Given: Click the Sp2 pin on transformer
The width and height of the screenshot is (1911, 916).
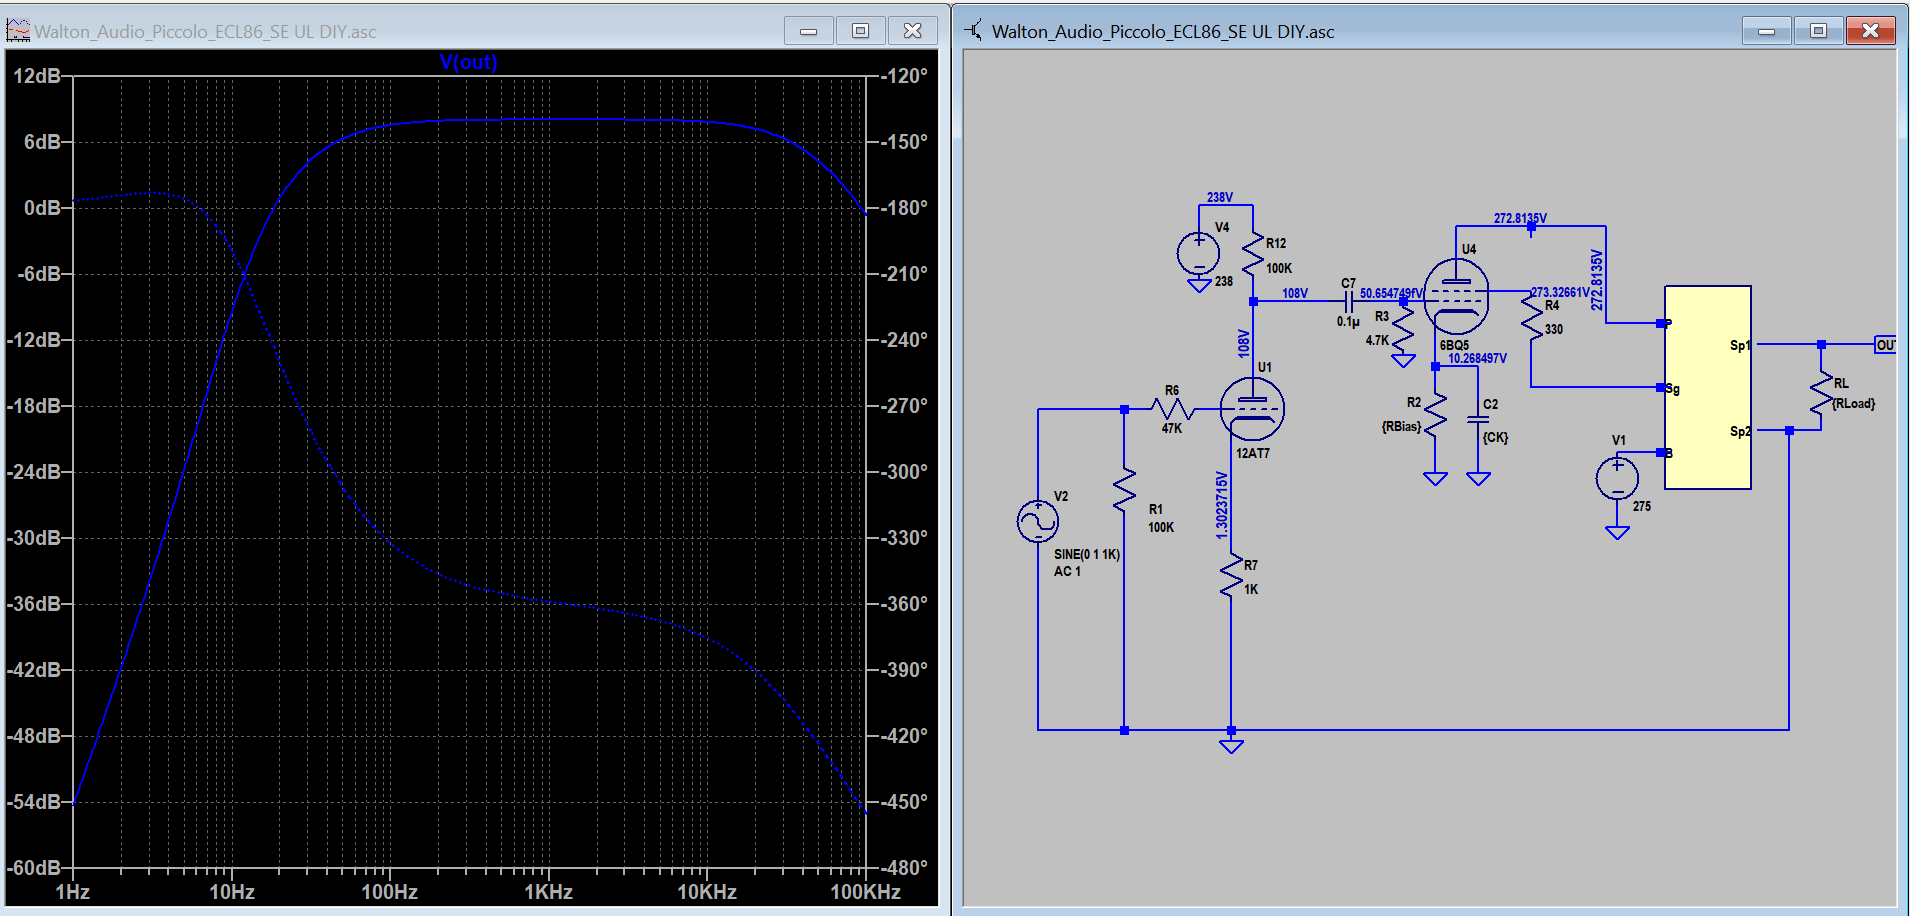Looking at the screenshot, I should pos(1739,431).
